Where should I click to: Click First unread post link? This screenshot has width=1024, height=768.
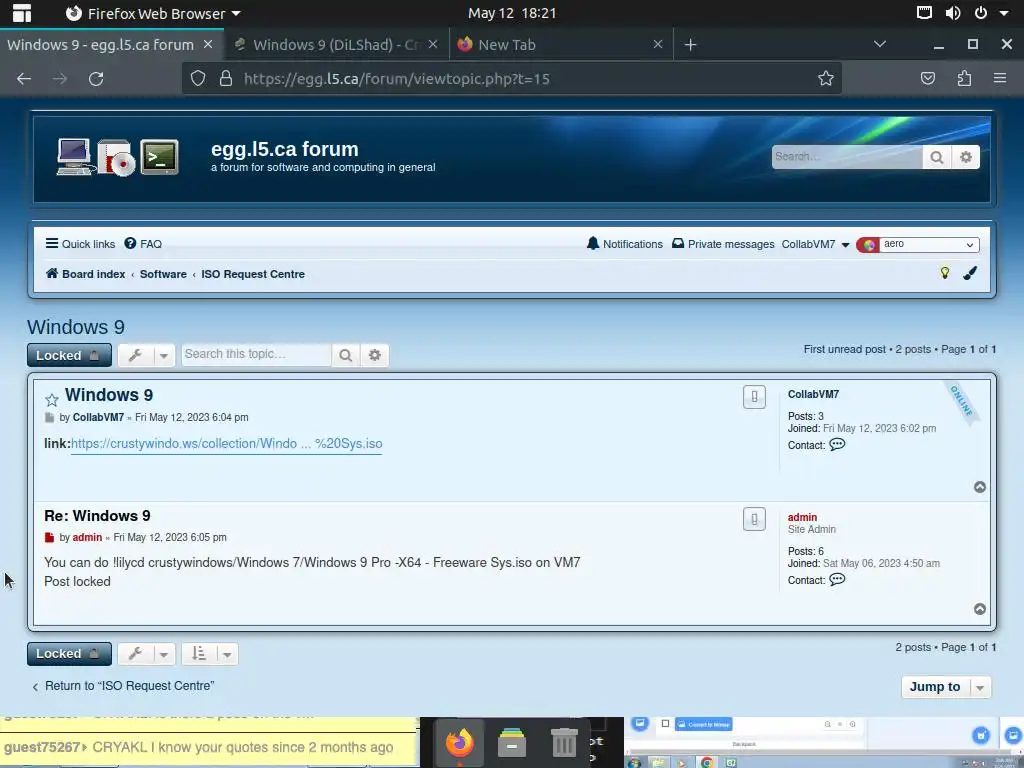(844, 349)
